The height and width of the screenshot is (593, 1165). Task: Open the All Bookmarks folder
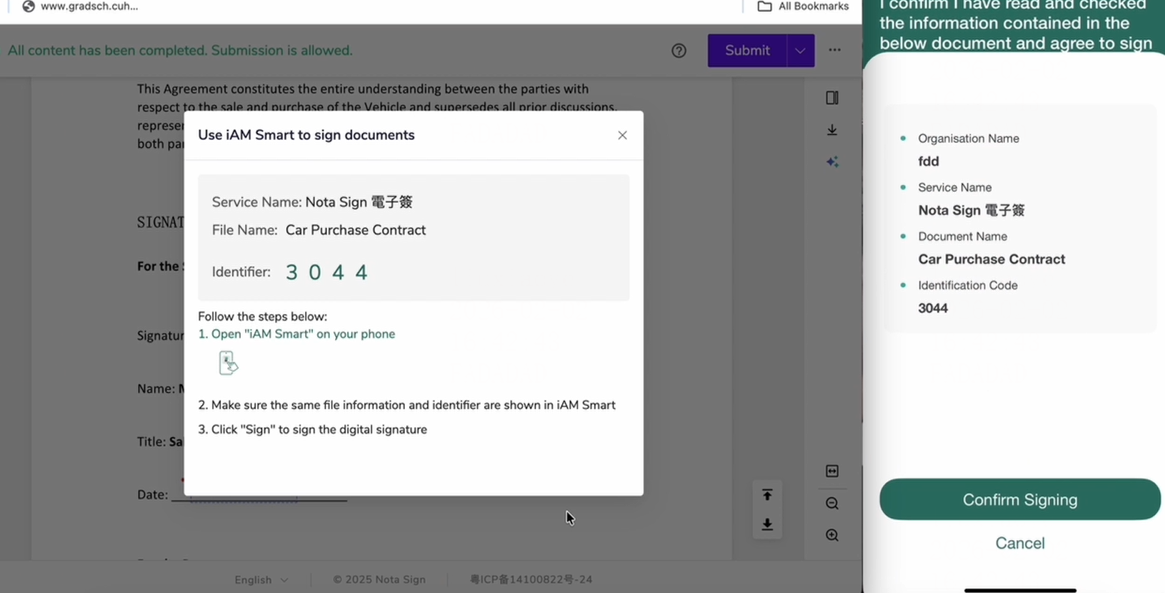[x=802, y=7]
